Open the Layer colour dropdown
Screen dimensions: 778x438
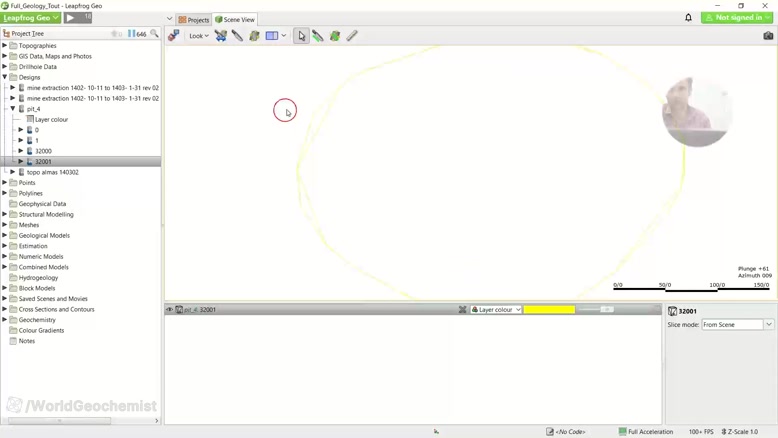pyautogui.click(x=496, y=310)
